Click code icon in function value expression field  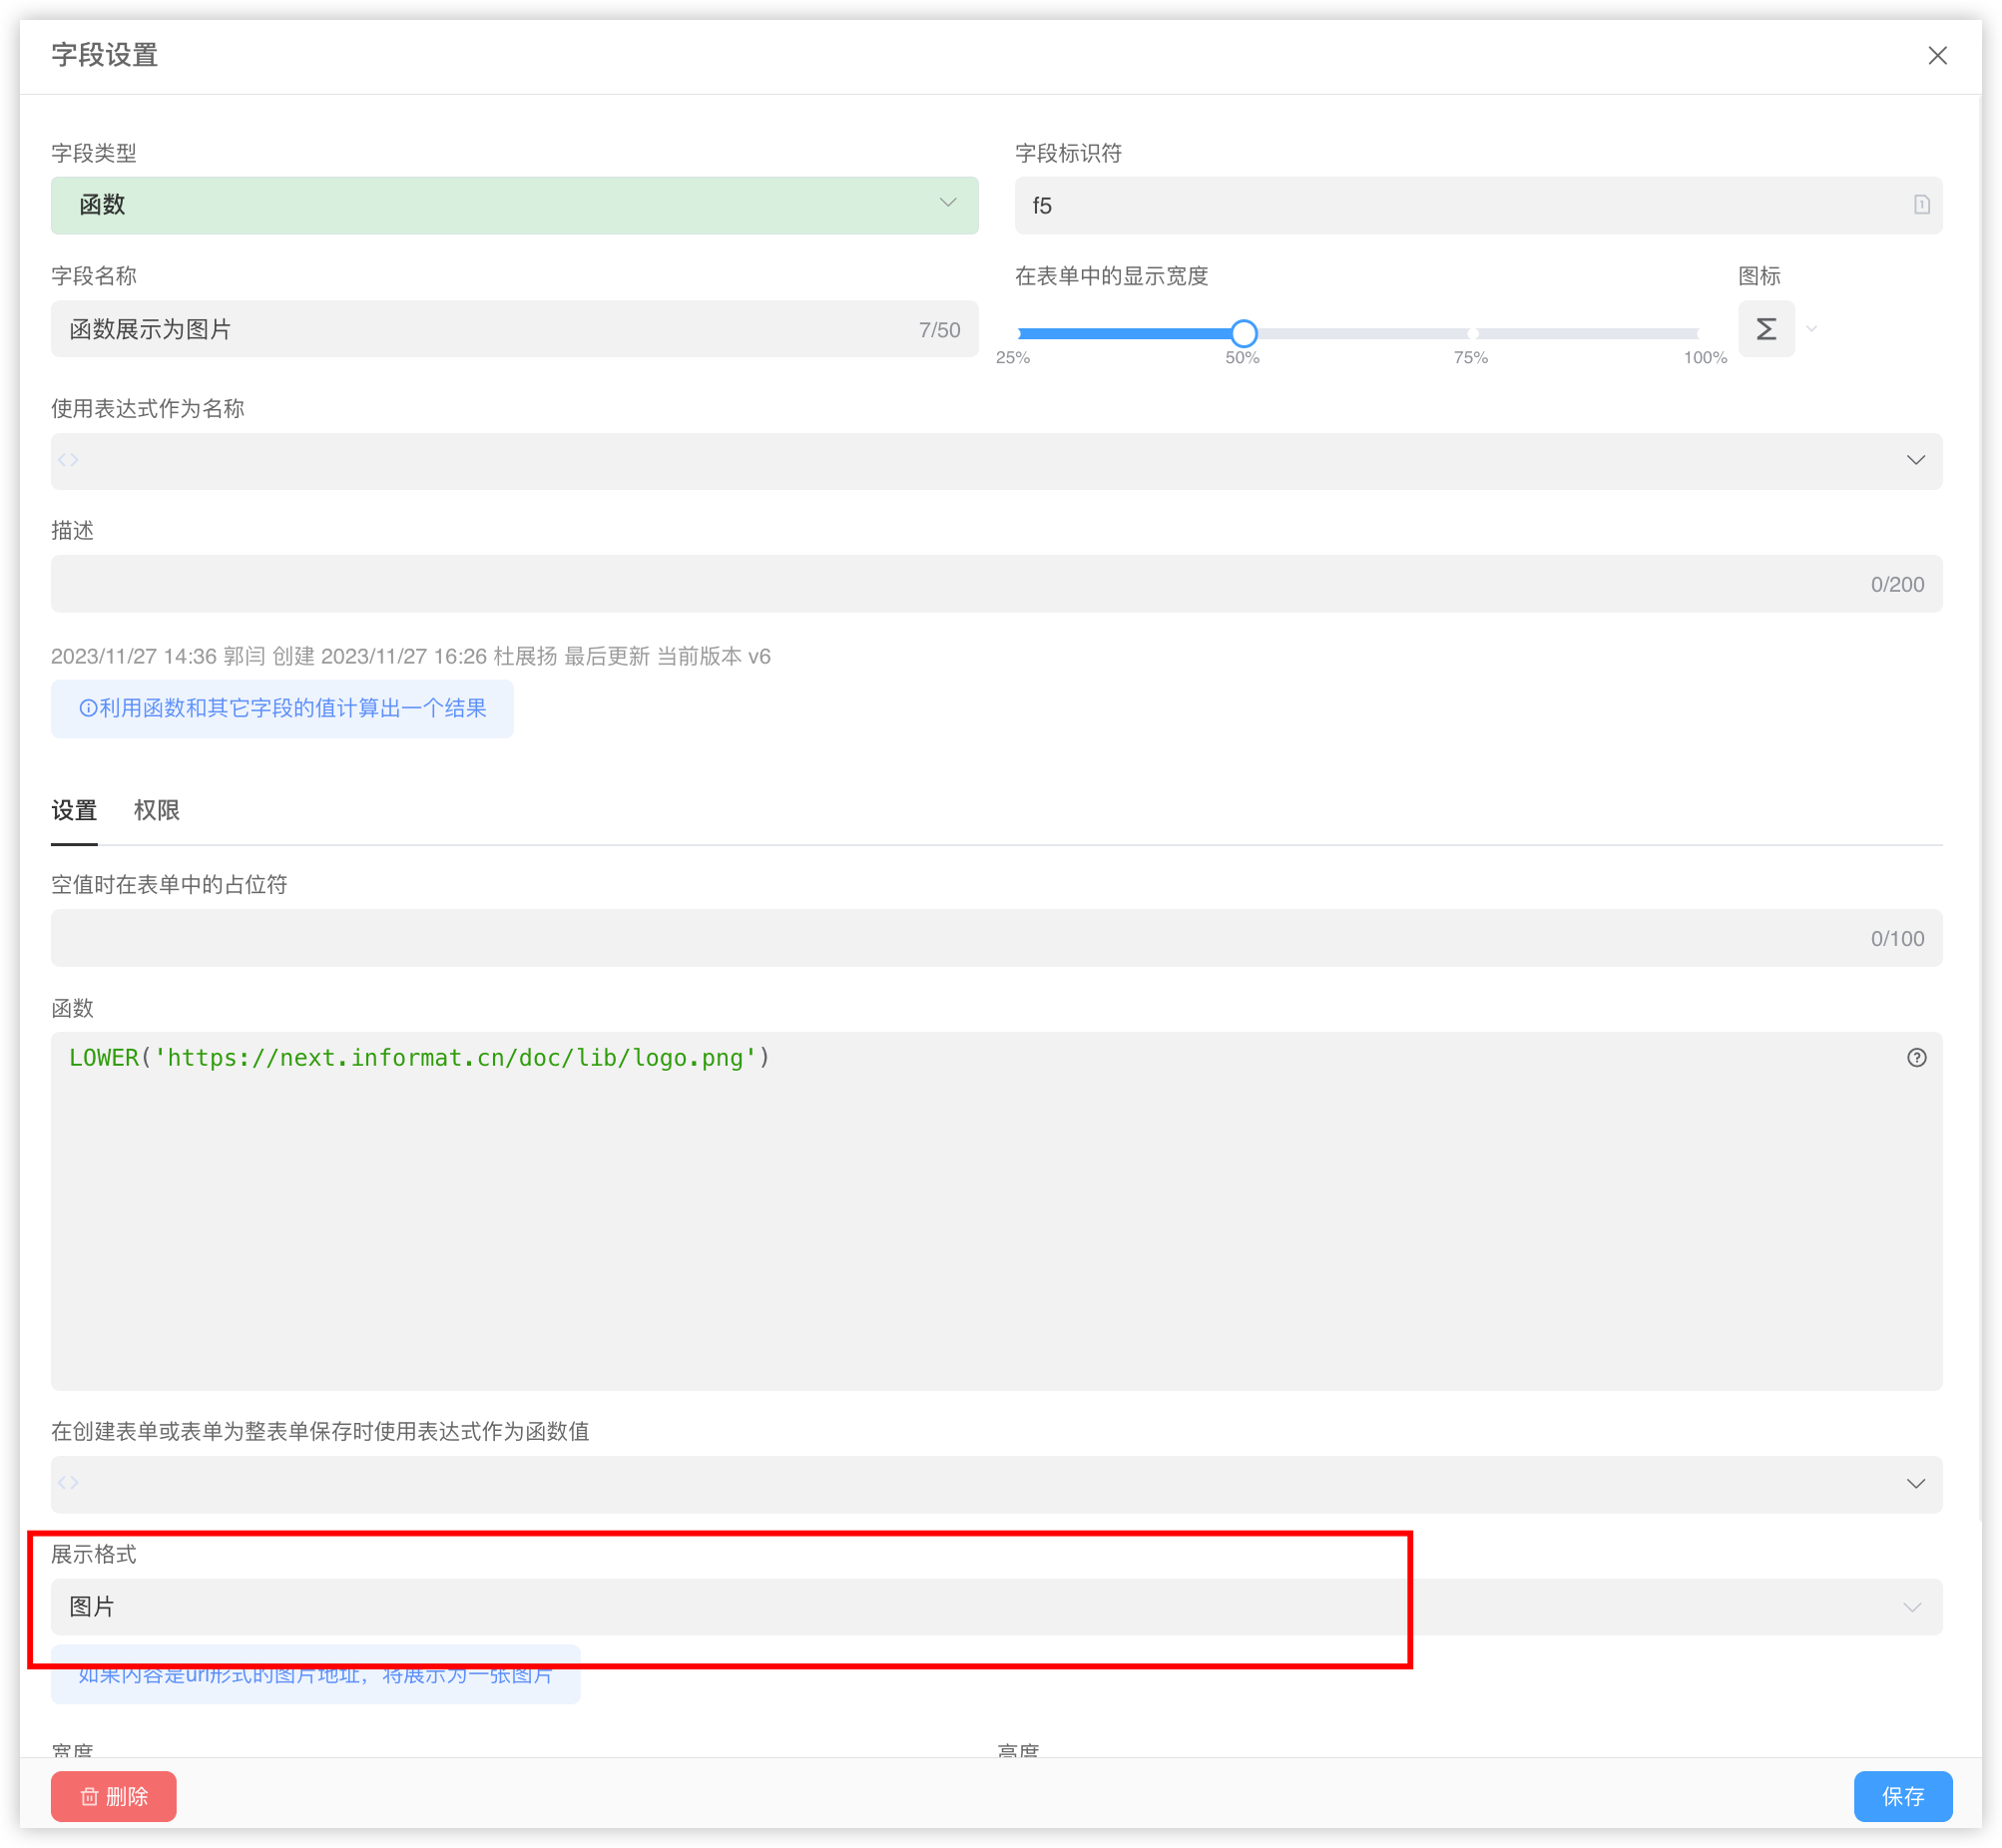(68, 1483)
